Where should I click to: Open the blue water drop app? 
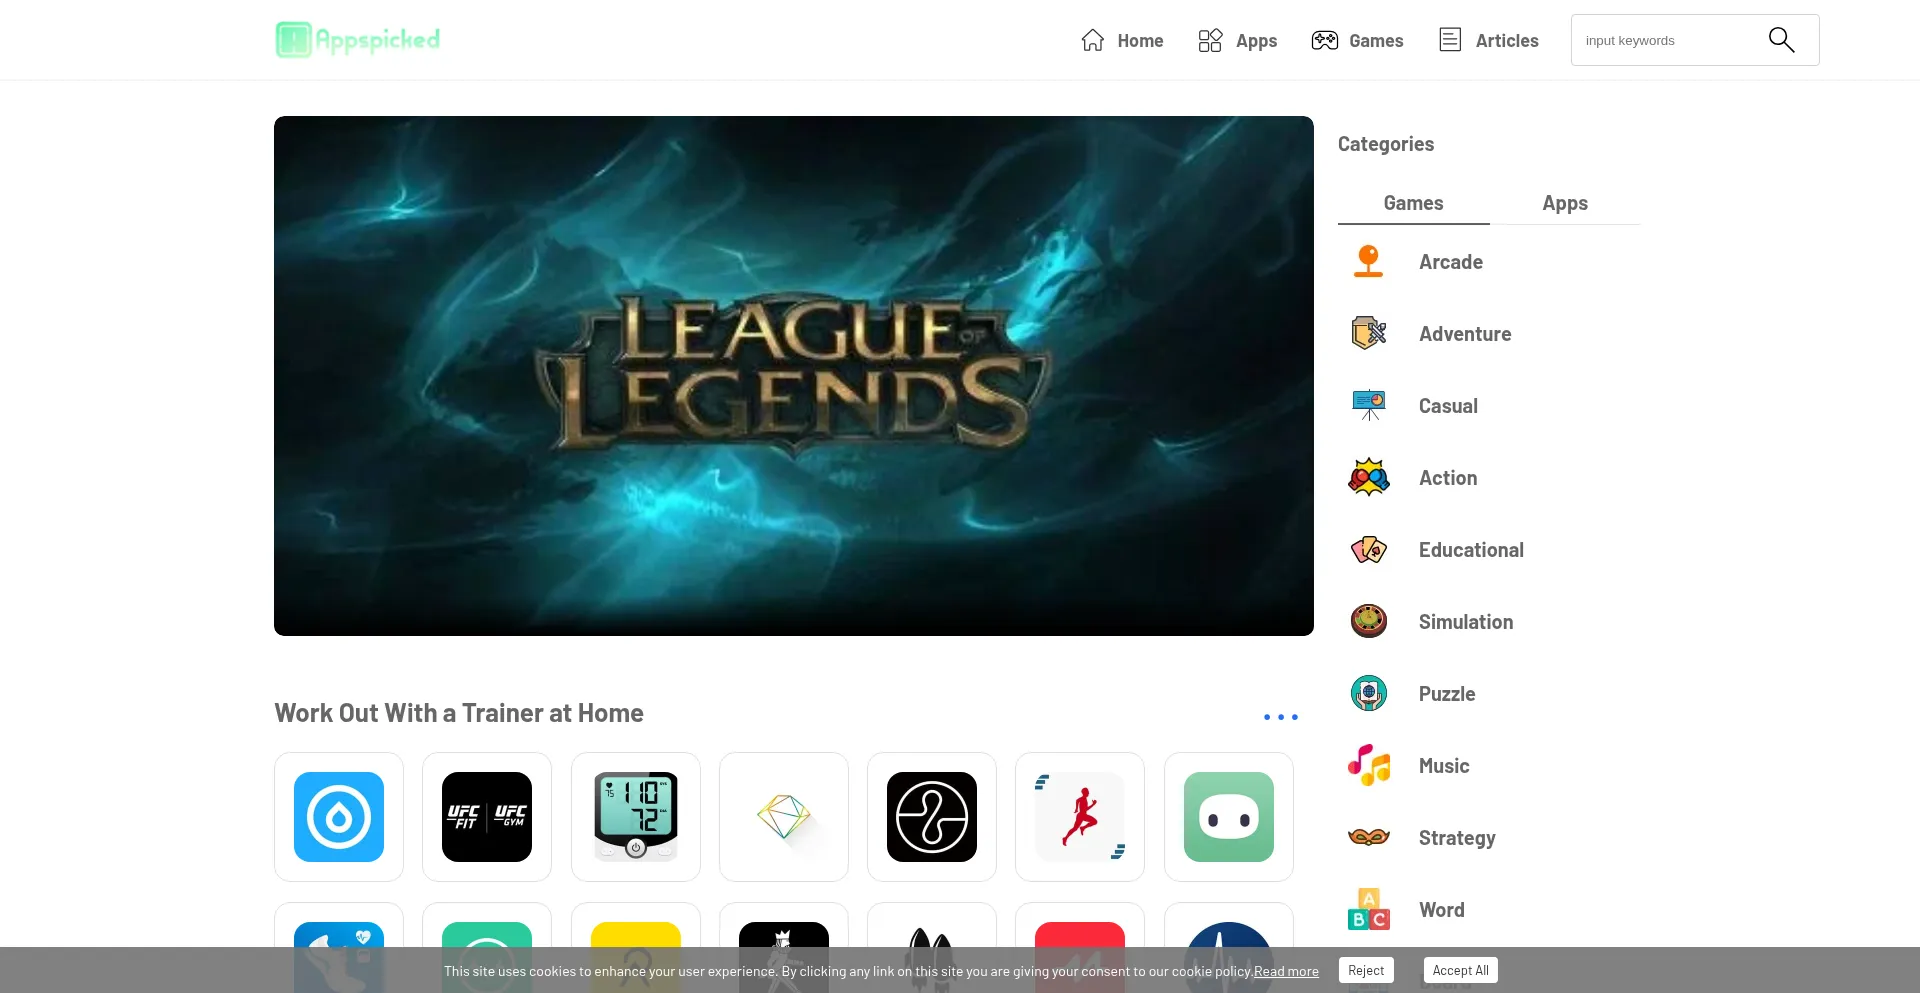point(339,817)
